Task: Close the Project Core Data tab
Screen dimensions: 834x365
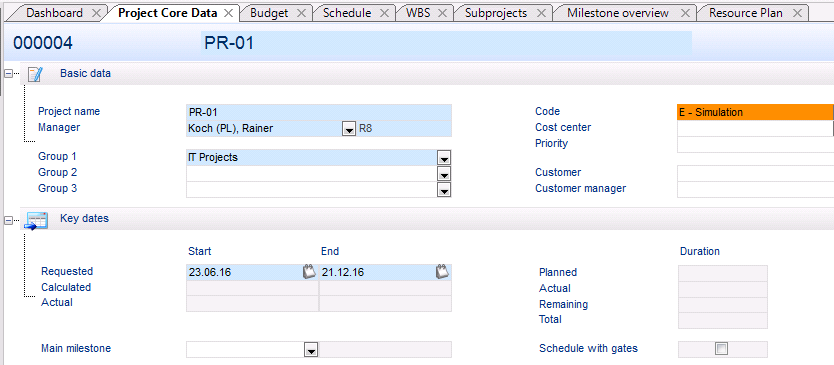Action: 229,13
